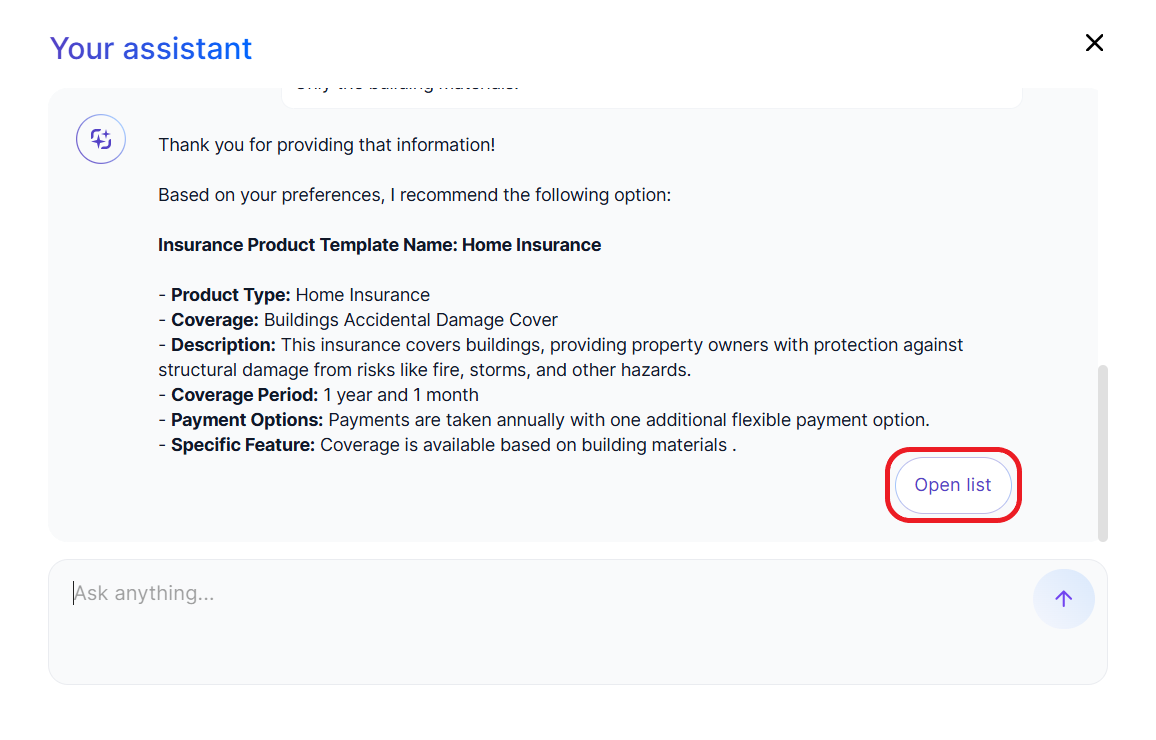The height and width of the screenshot is (740, 1156).
Task: Click the Product Type label
Action: coord(231,295)
